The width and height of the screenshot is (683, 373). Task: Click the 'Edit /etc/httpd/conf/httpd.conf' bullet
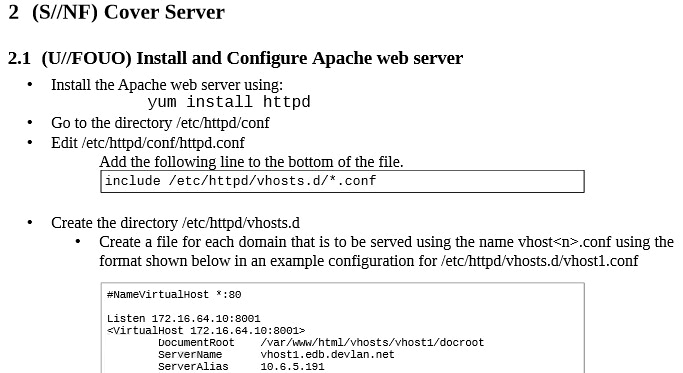[x=148, y=143]
